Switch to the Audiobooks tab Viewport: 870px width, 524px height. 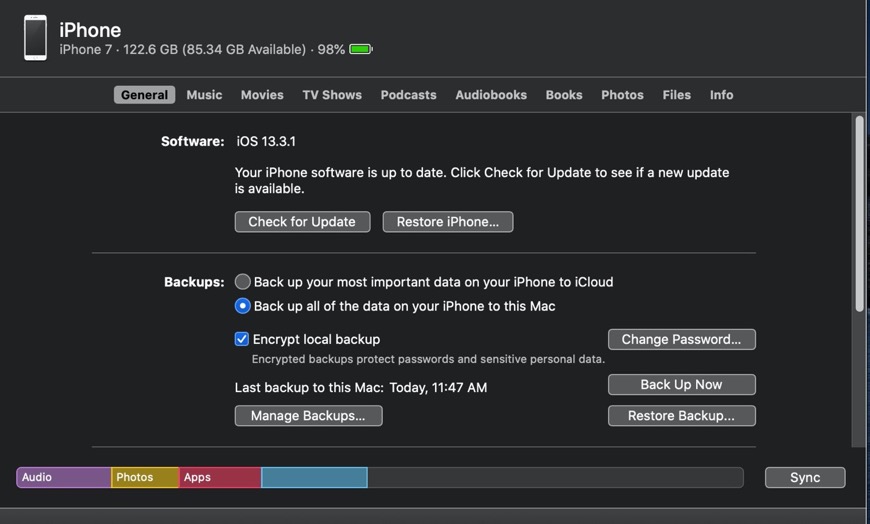pos(491,95)
